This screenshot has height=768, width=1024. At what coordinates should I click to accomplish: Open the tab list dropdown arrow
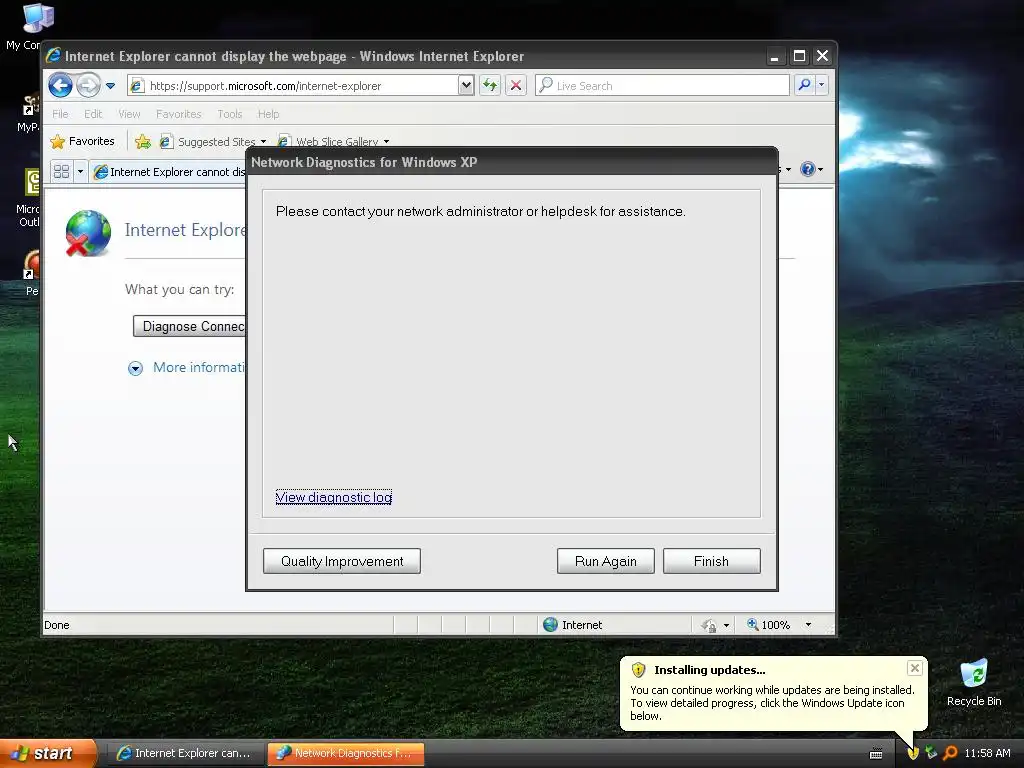[80, 171]
